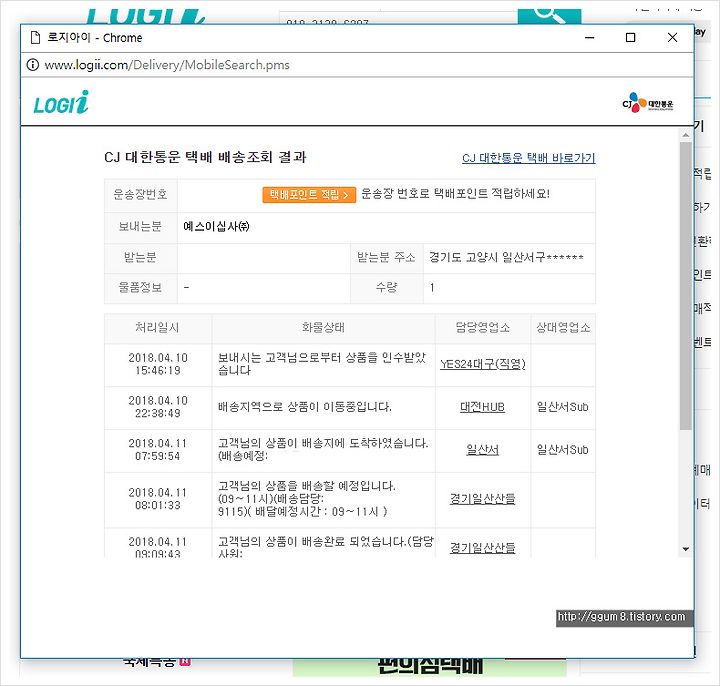Click the timestamp 2018.04.11 07:59:54

[x=158, y=450]
